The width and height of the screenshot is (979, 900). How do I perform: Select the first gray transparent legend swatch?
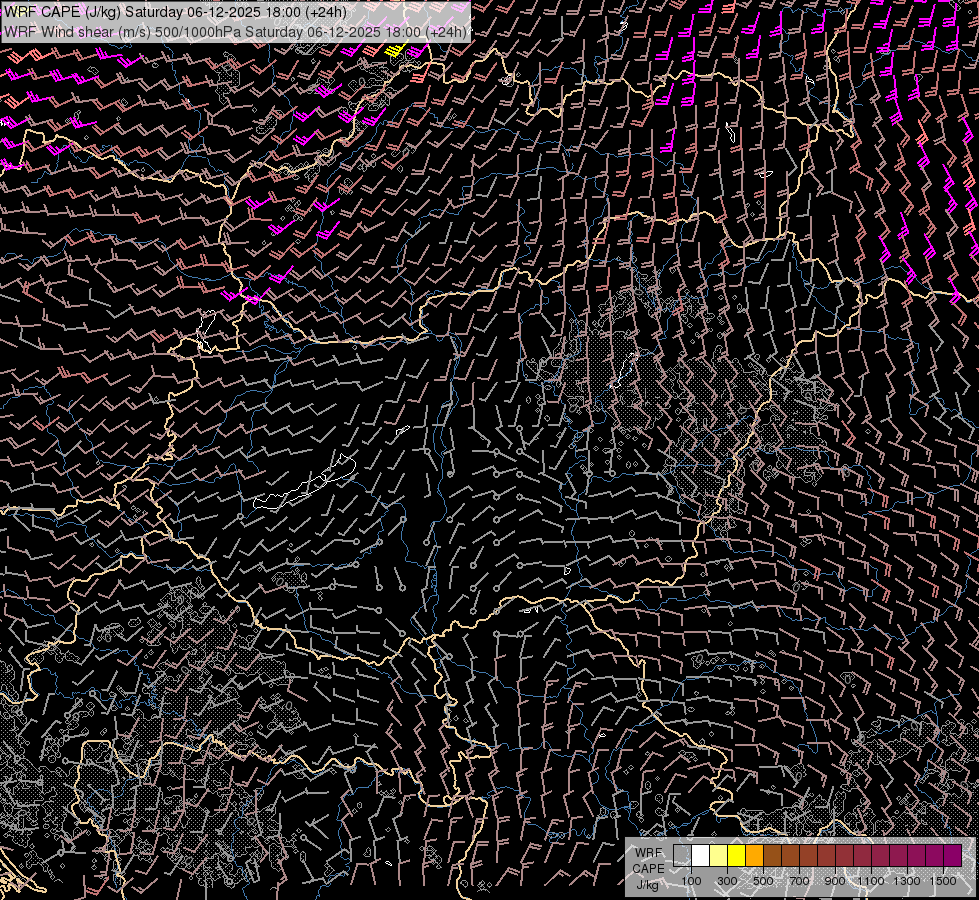[x=682, y=855]
